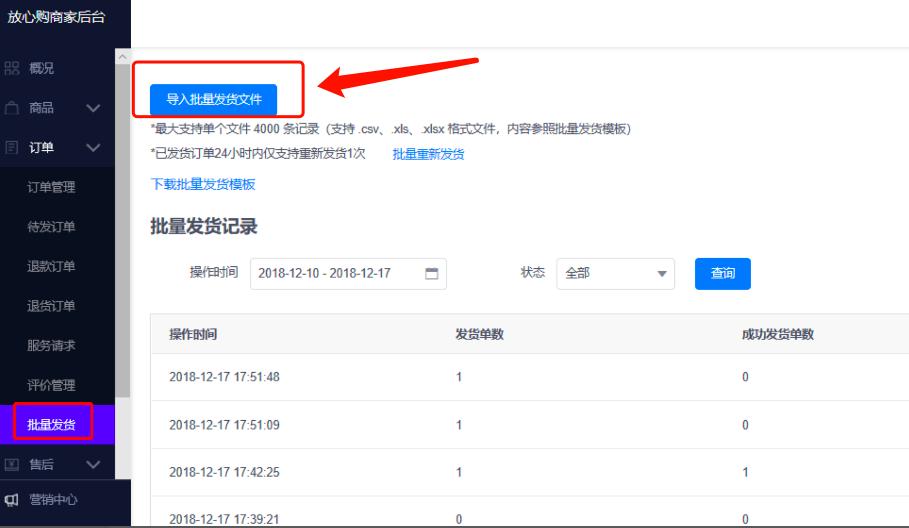Click the 订单 document icon

tap(12, 147)
